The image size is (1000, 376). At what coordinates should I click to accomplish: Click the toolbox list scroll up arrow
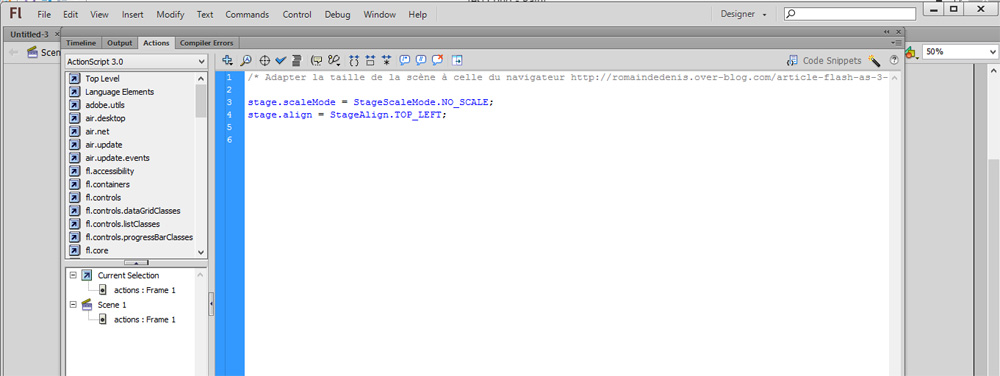coord(201,78)
